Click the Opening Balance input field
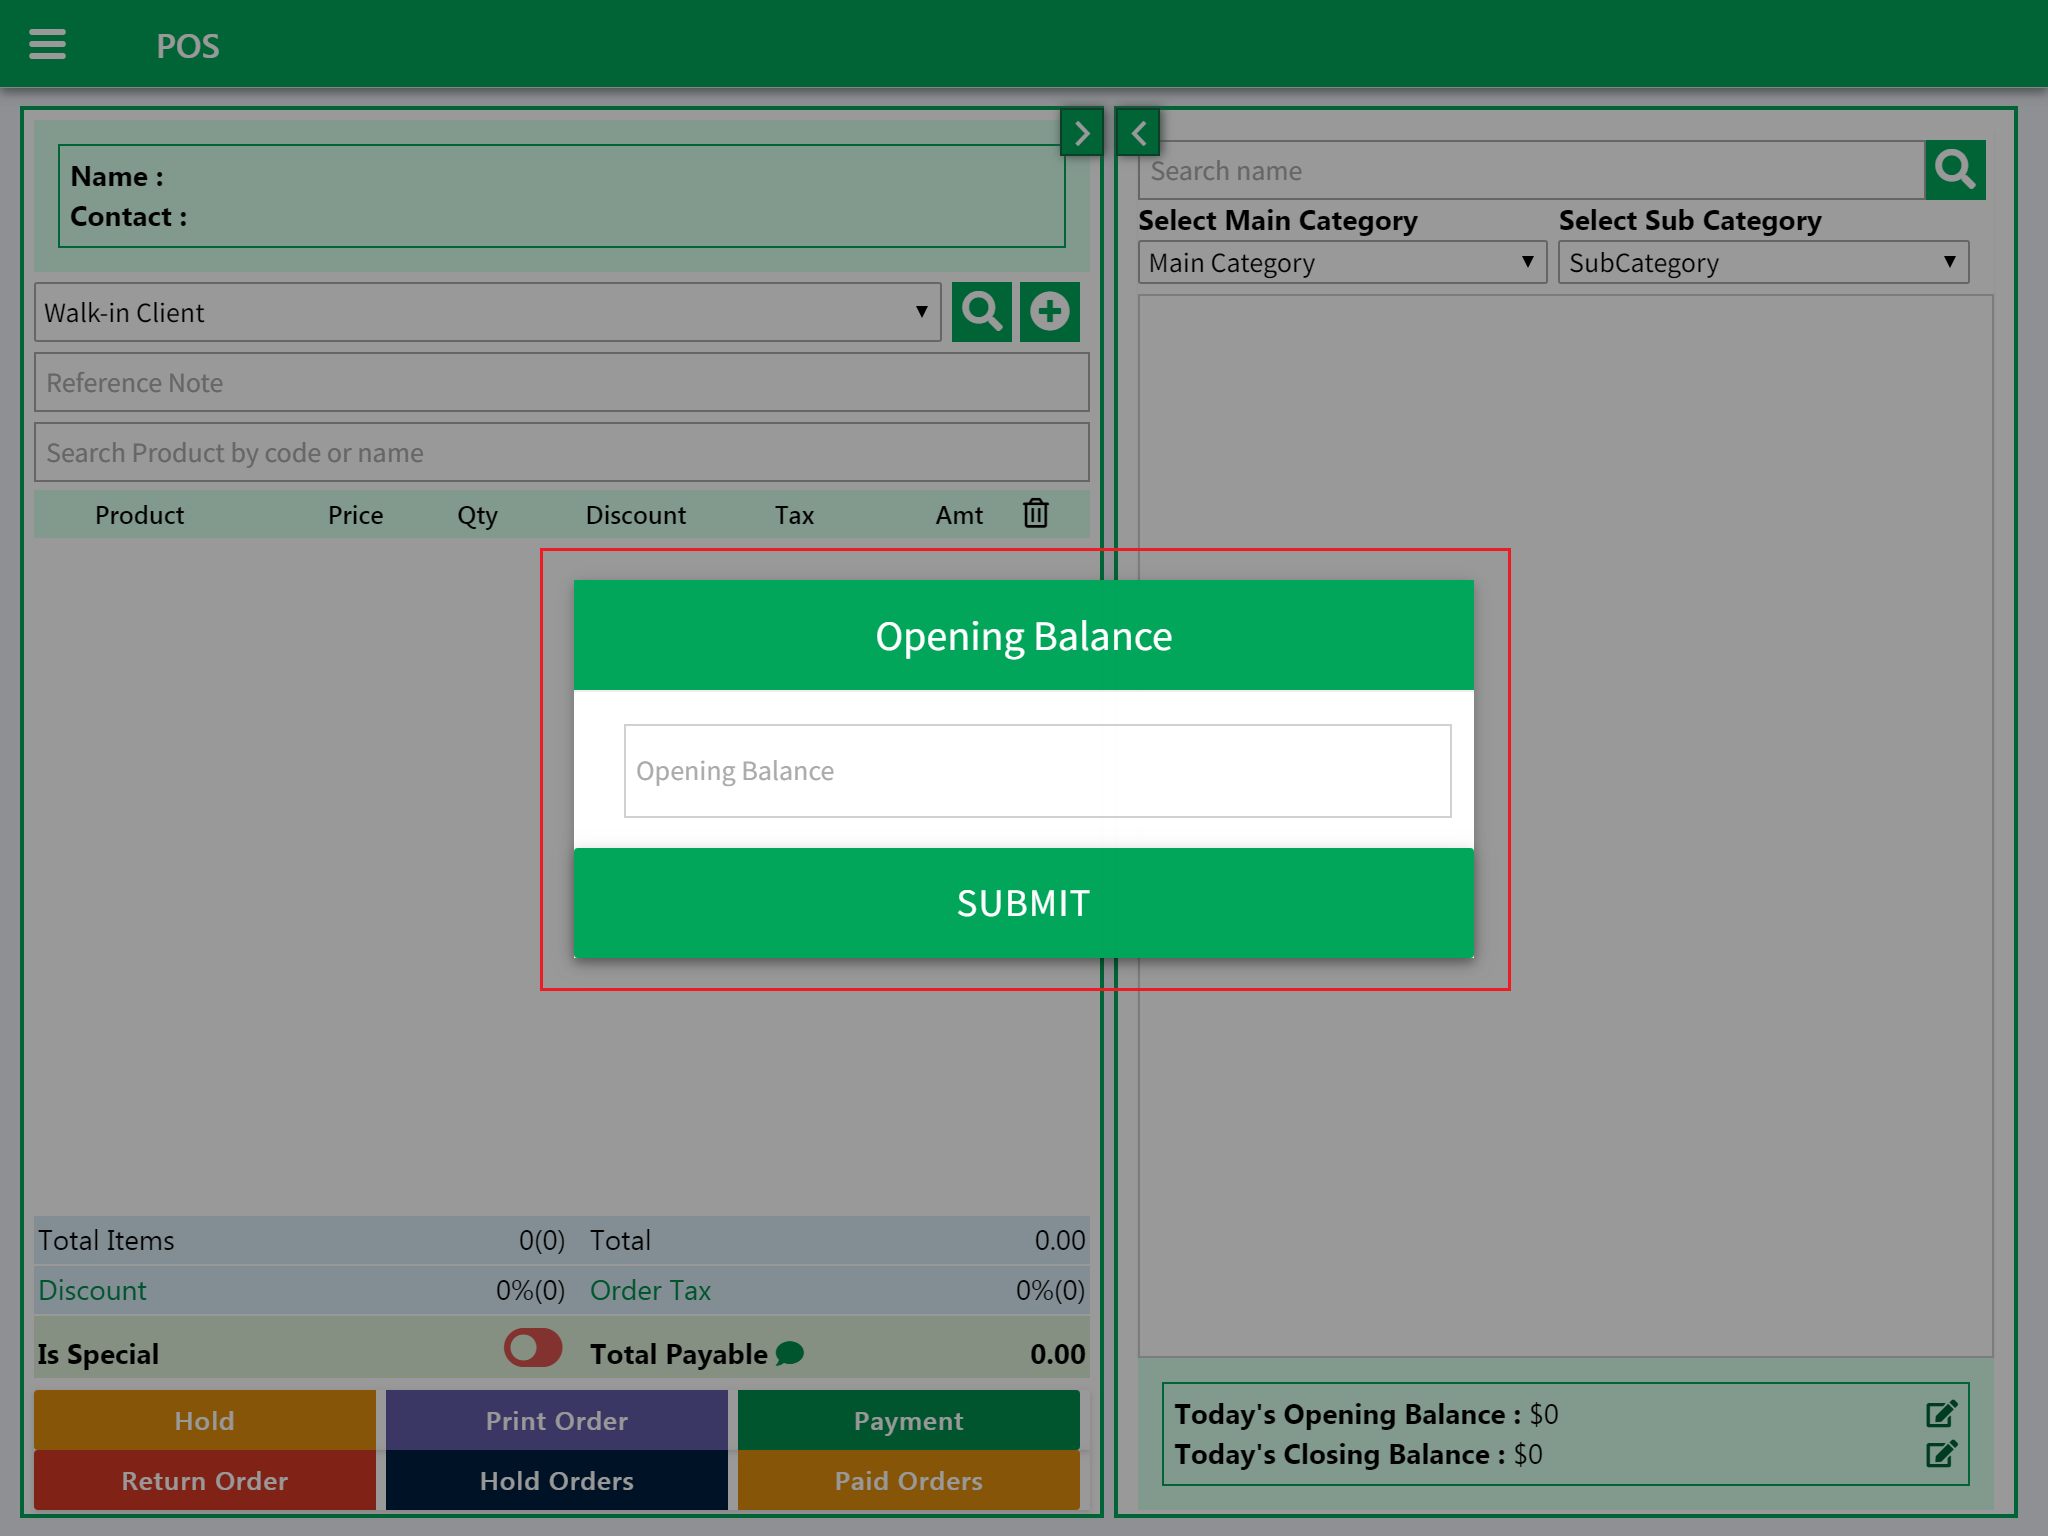Screen dimensions: 2048x1536 coord(1024,770)
